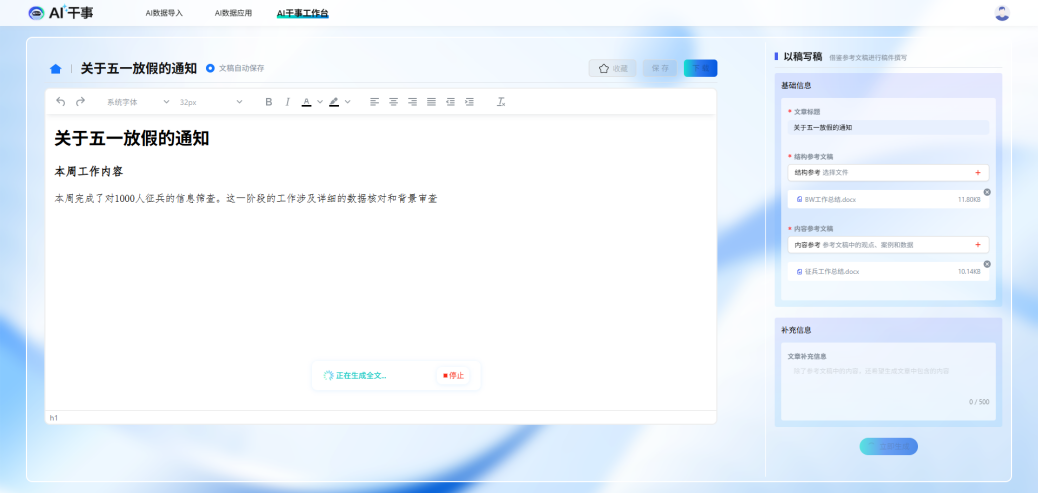Toggle the 文稿自动保存 auto-save option
Image resolution: width=1038 pixels, height=493 pixels.
click(x=210, y=68)
